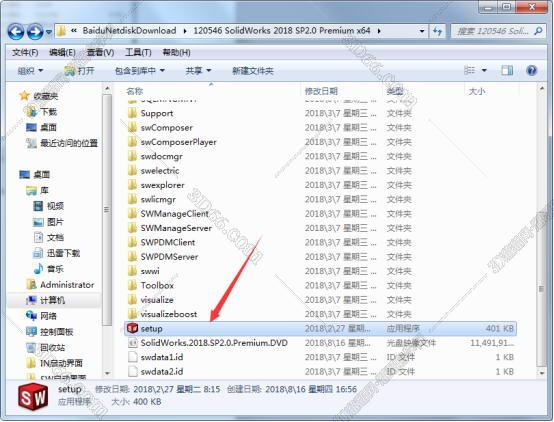Viewport: 554px width, 422px height.
Task: Open the 包含到库中 dropdown
Action: coord(140,71)
